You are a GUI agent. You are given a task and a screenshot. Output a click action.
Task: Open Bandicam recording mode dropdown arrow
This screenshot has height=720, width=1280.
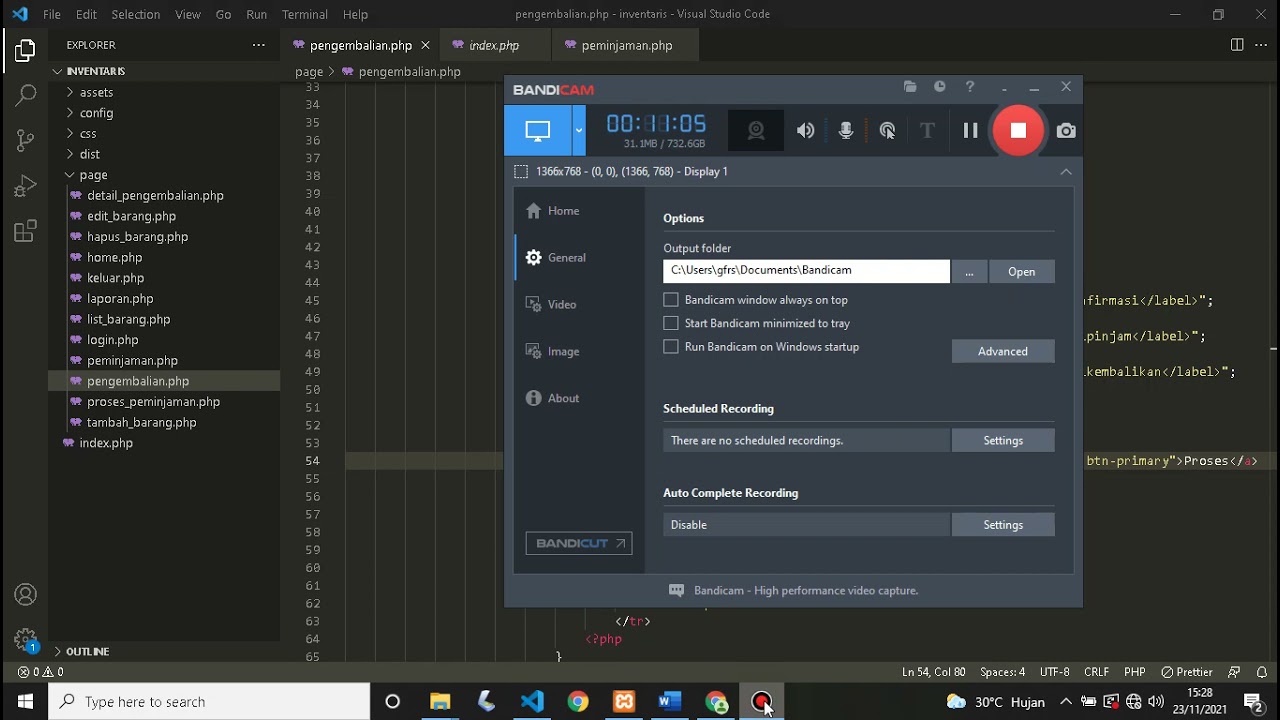pos(578,130)
